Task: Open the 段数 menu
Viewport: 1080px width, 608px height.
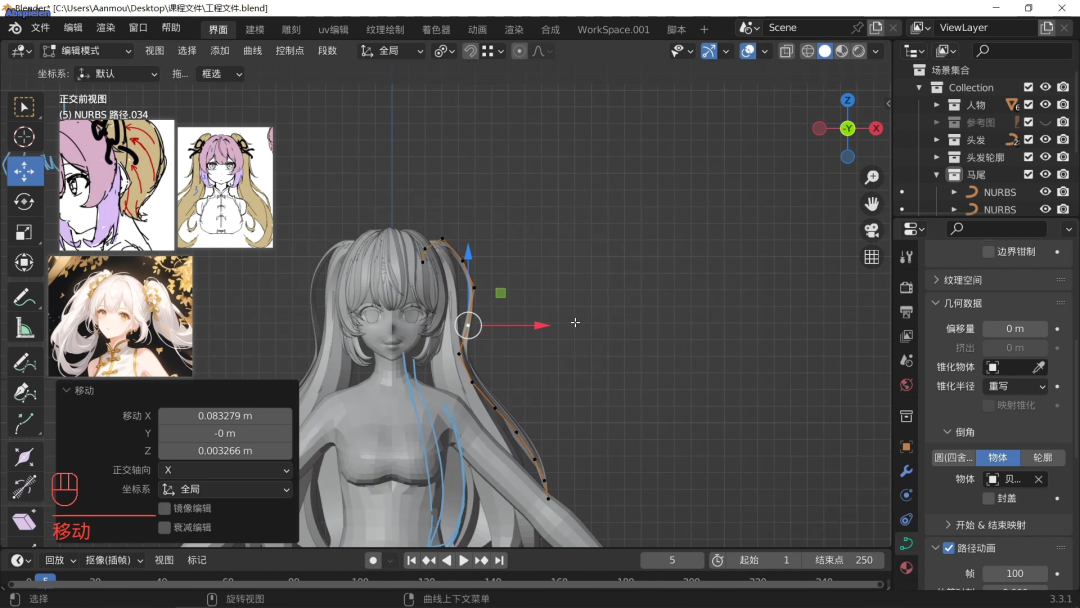Action: [x=327, y=51]
